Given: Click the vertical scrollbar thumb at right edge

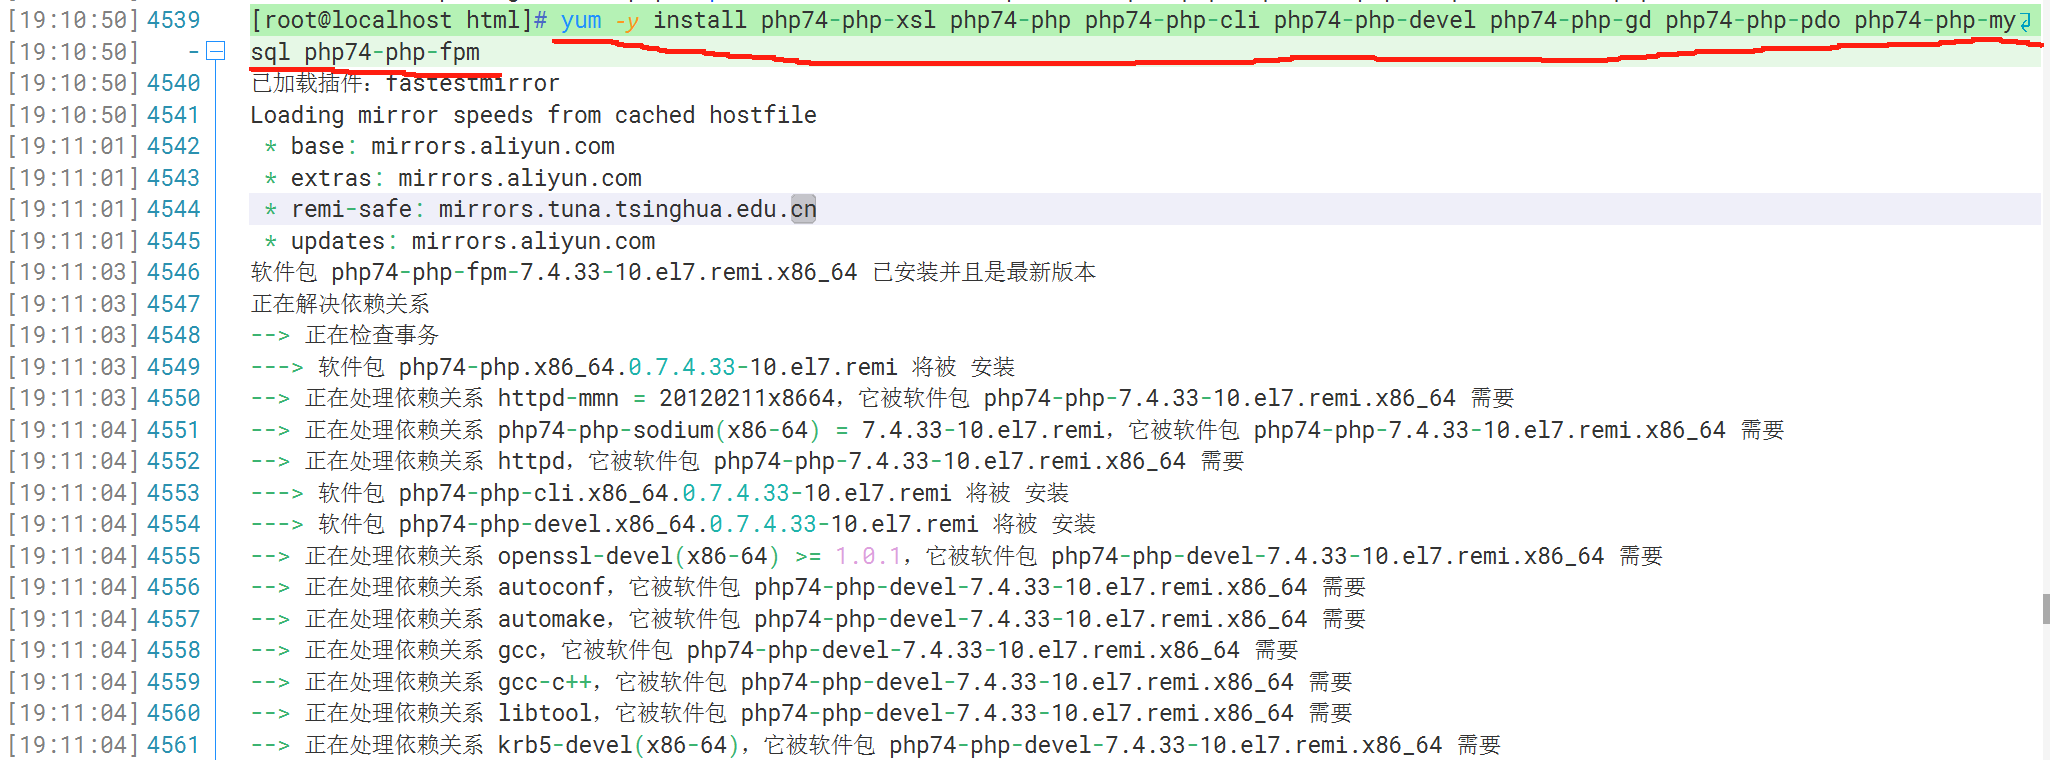Looking at the screenshot, I should tap(2046, 608).
